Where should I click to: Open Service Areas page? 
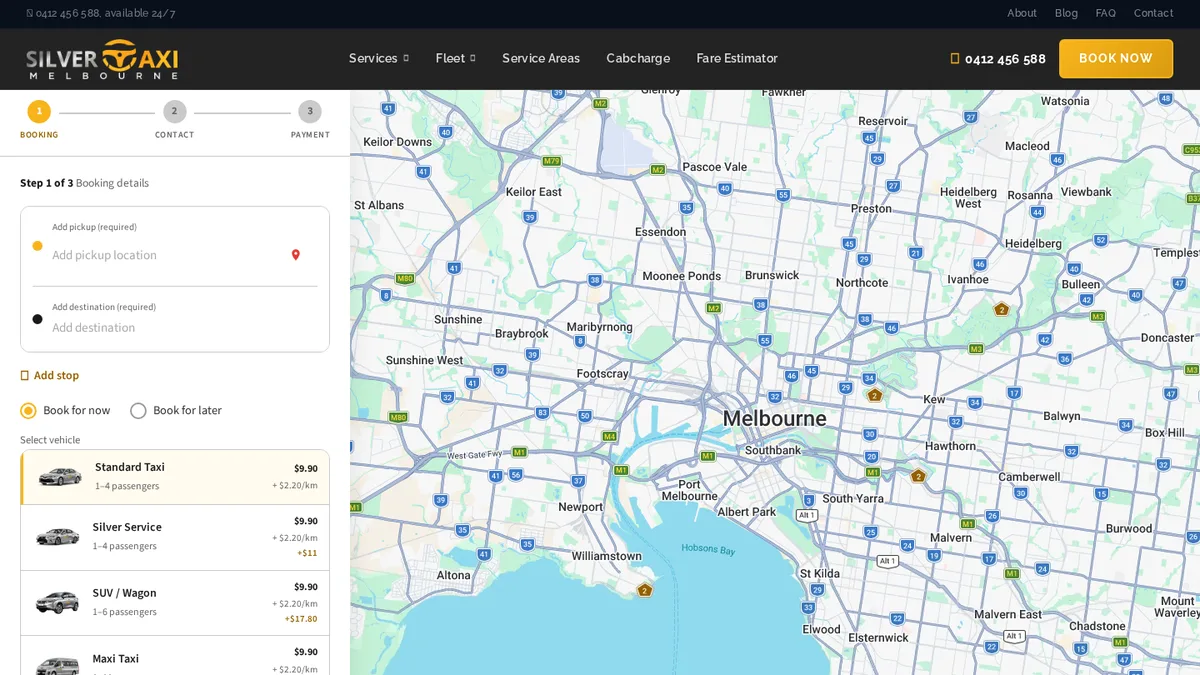pos(541,58)
